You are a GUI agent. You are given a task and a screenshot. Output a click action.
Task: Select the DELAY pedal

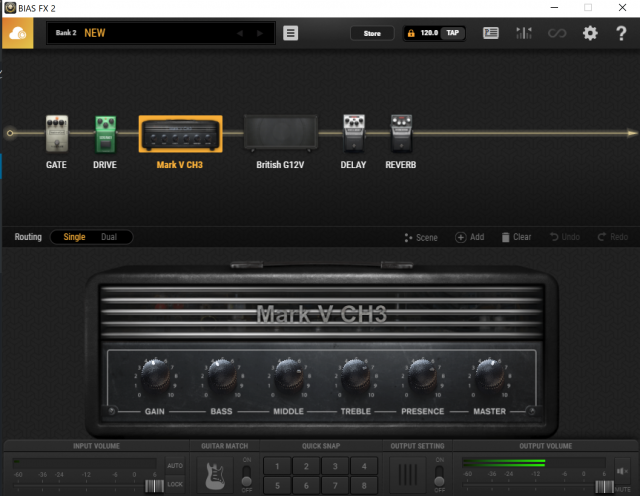[353, 133]
